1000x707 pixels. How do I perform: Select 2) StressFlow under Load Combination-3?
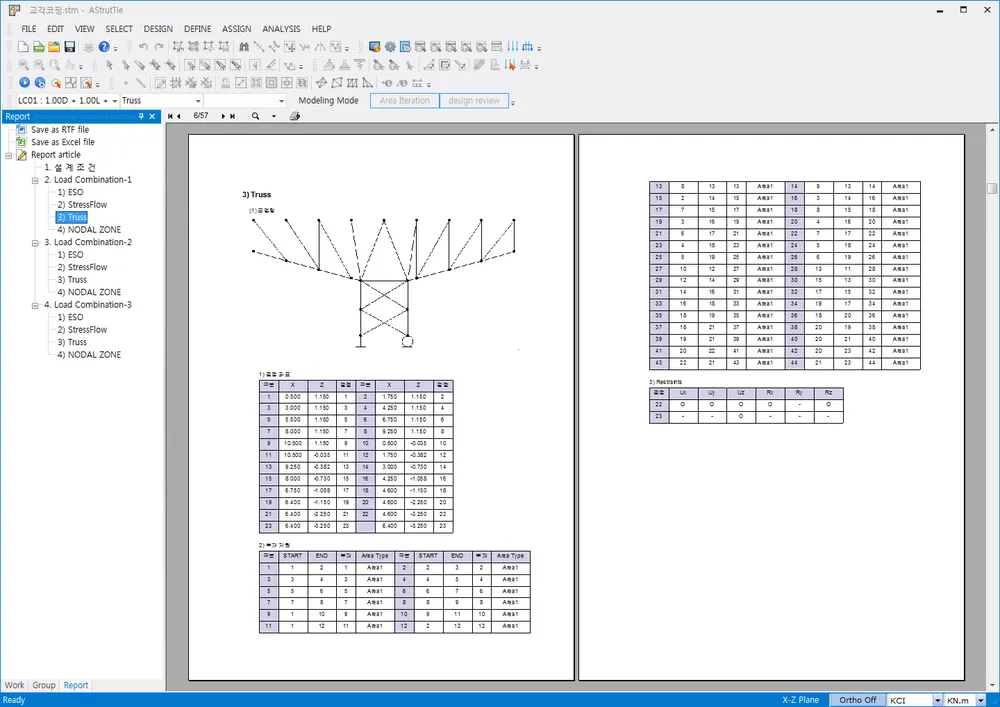coord(82,330)
